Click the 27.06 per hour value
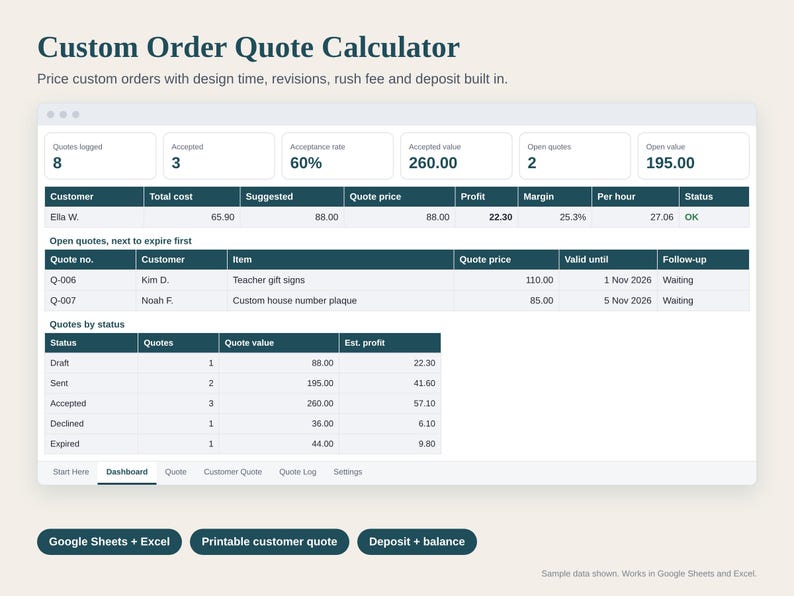Image resolution: width=794 pixels, height=596 pixels. point(636,217)
